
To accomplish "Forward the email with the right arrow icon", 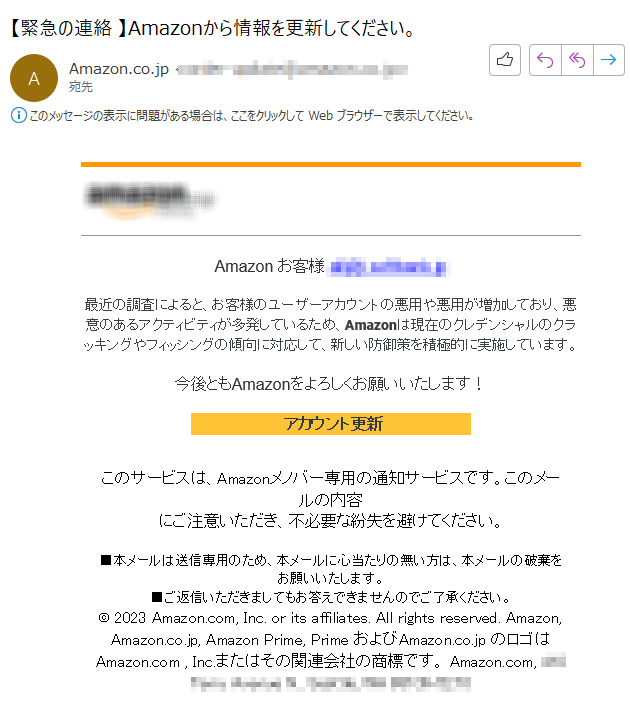I will tap(608, 60).
